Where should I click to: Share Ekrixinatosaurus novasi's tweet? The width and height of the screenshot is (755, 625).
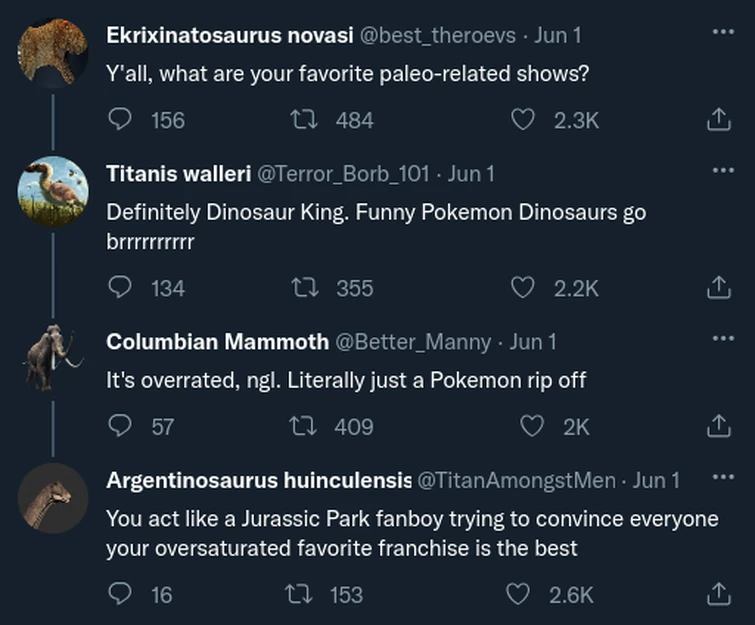(x=716, y=120)
